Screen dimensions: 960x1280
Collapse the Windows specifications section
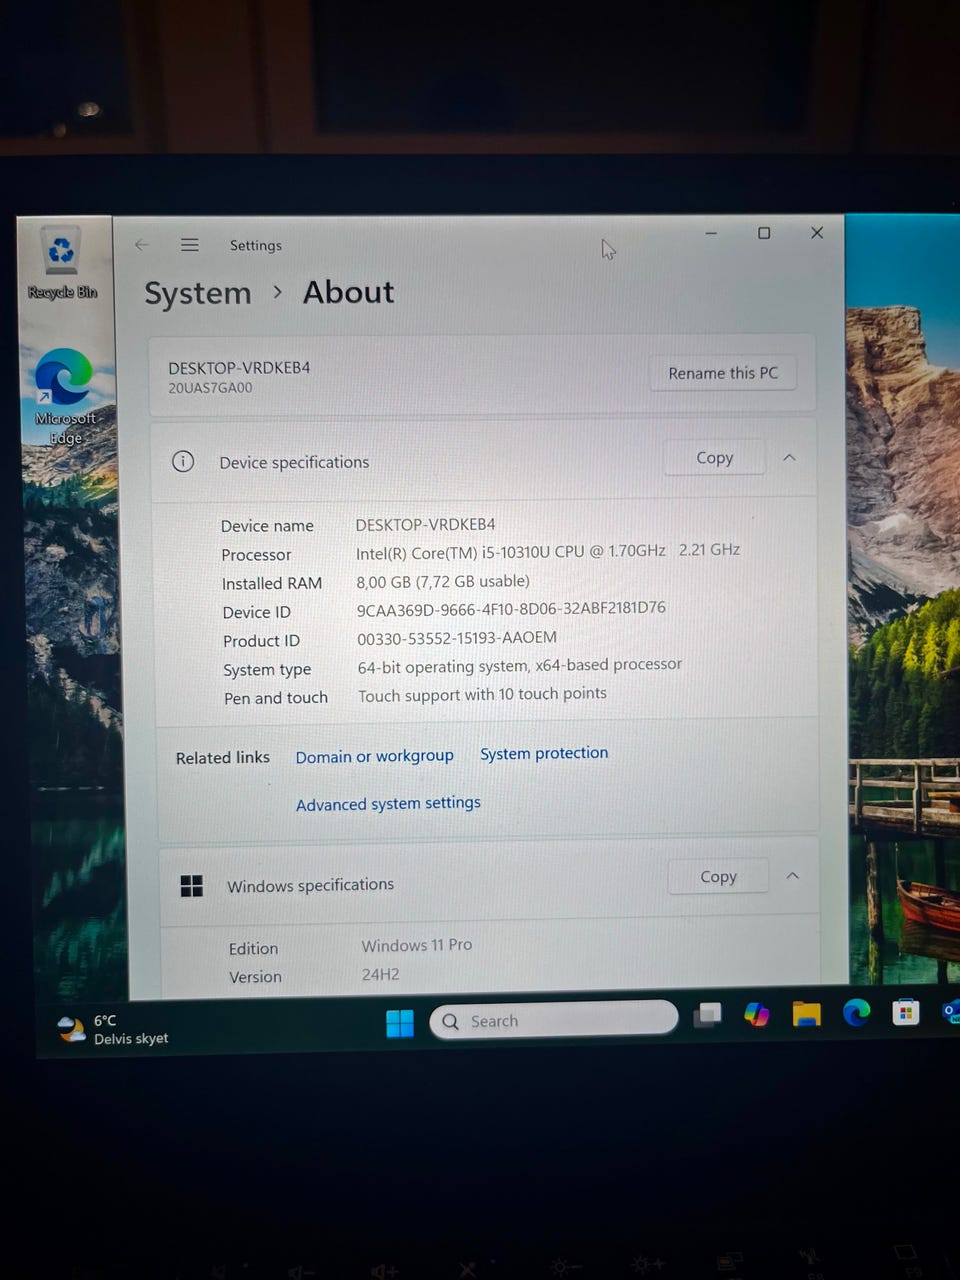click(x=792, y=876)
